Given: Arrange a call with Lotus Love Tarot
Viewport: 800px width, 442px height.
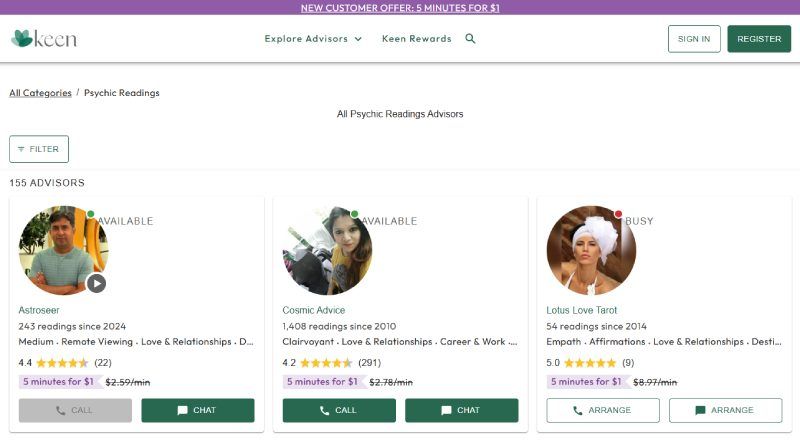Looking at the screenshot, I should coord(603,410).
